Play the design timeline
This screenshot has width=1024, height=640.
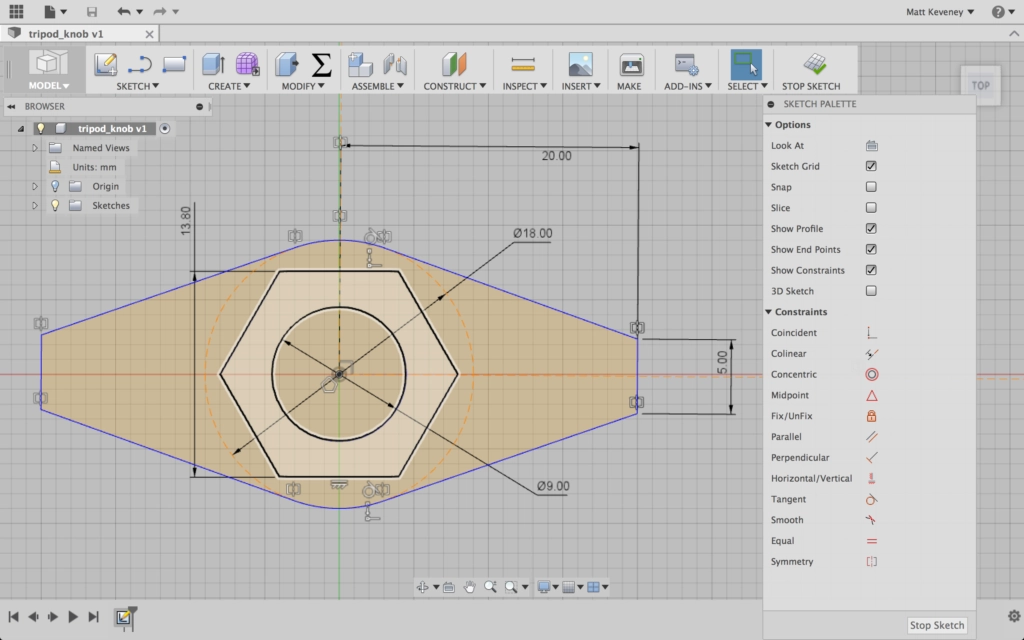pos(72,617)
